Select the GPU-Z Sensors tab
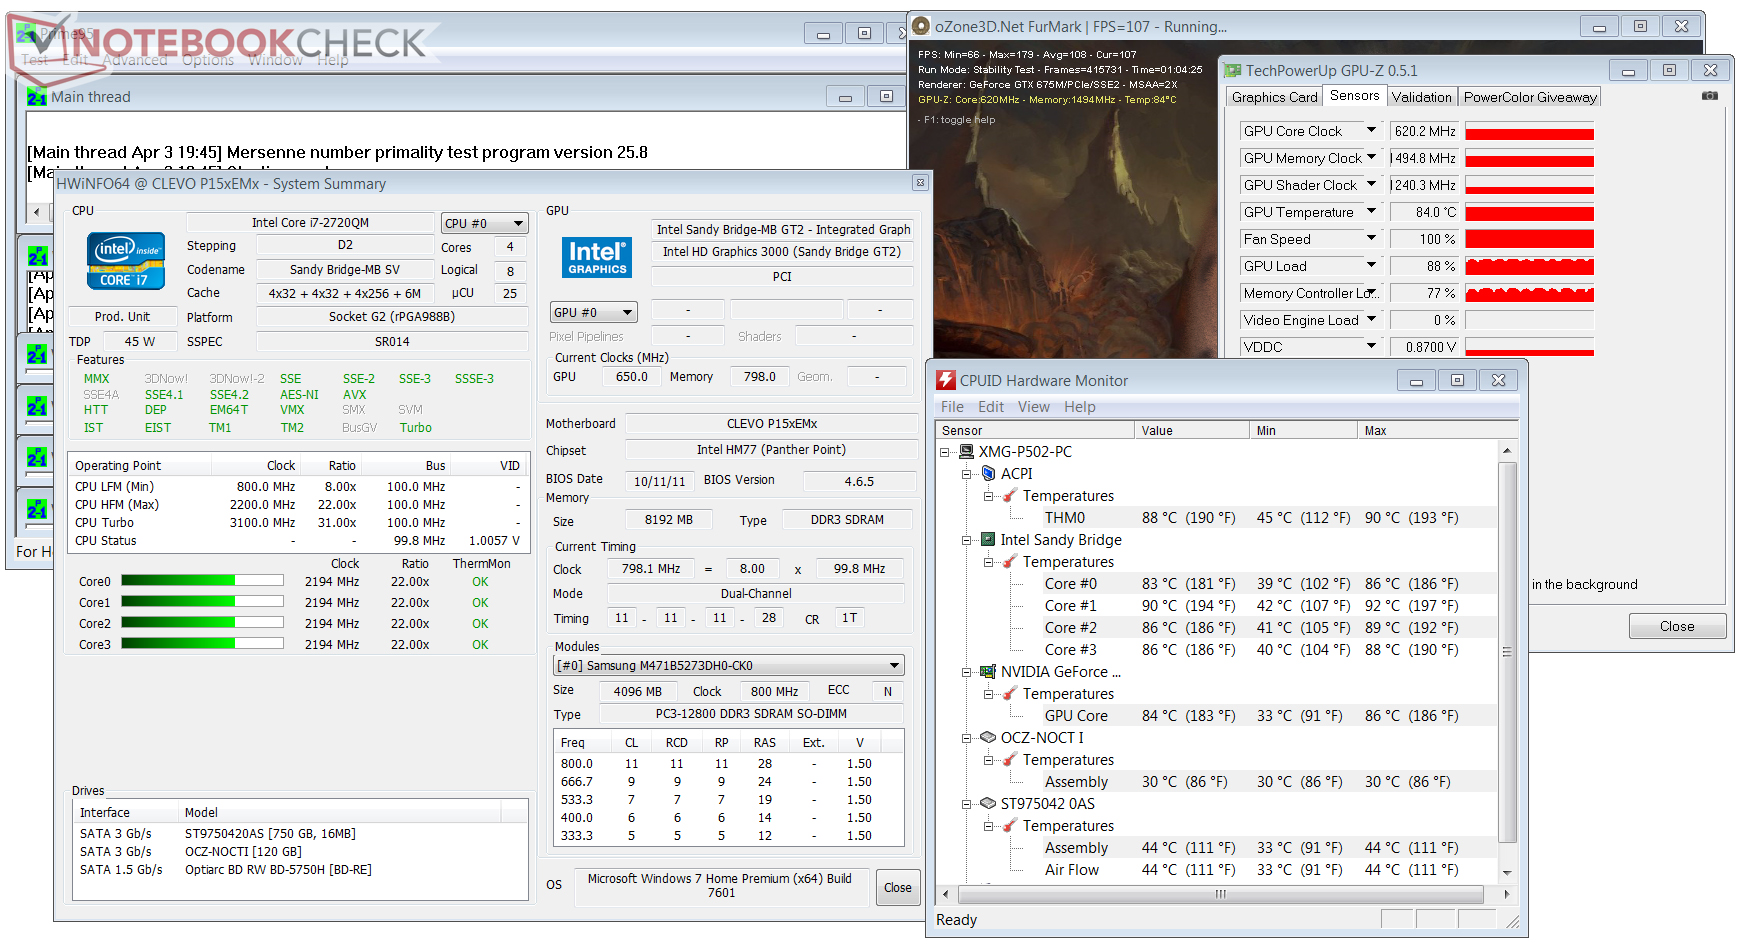The width and height of the screenshot is (1744, 945). pos(1354,95)
